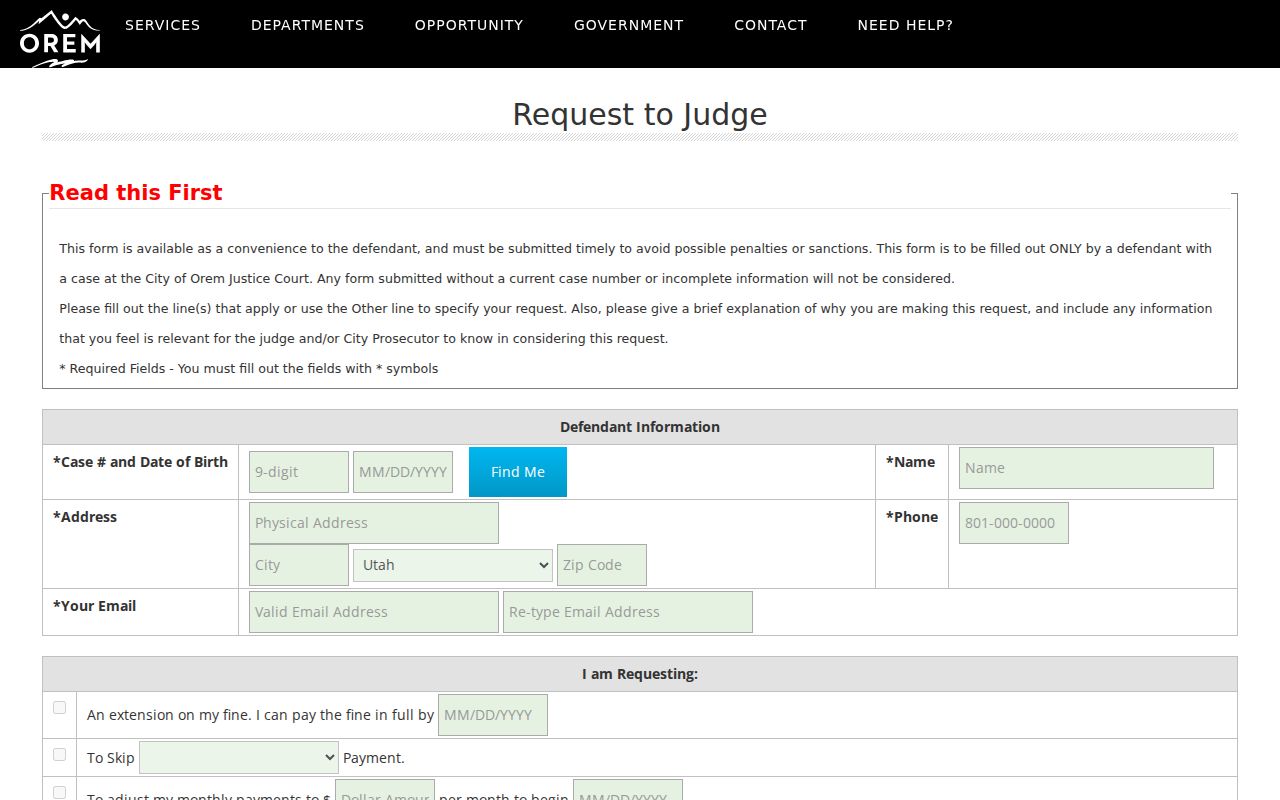Click the Read this First heading
Image resolution: width=1280 pixels, height=800 pixels.
(136, 192)
